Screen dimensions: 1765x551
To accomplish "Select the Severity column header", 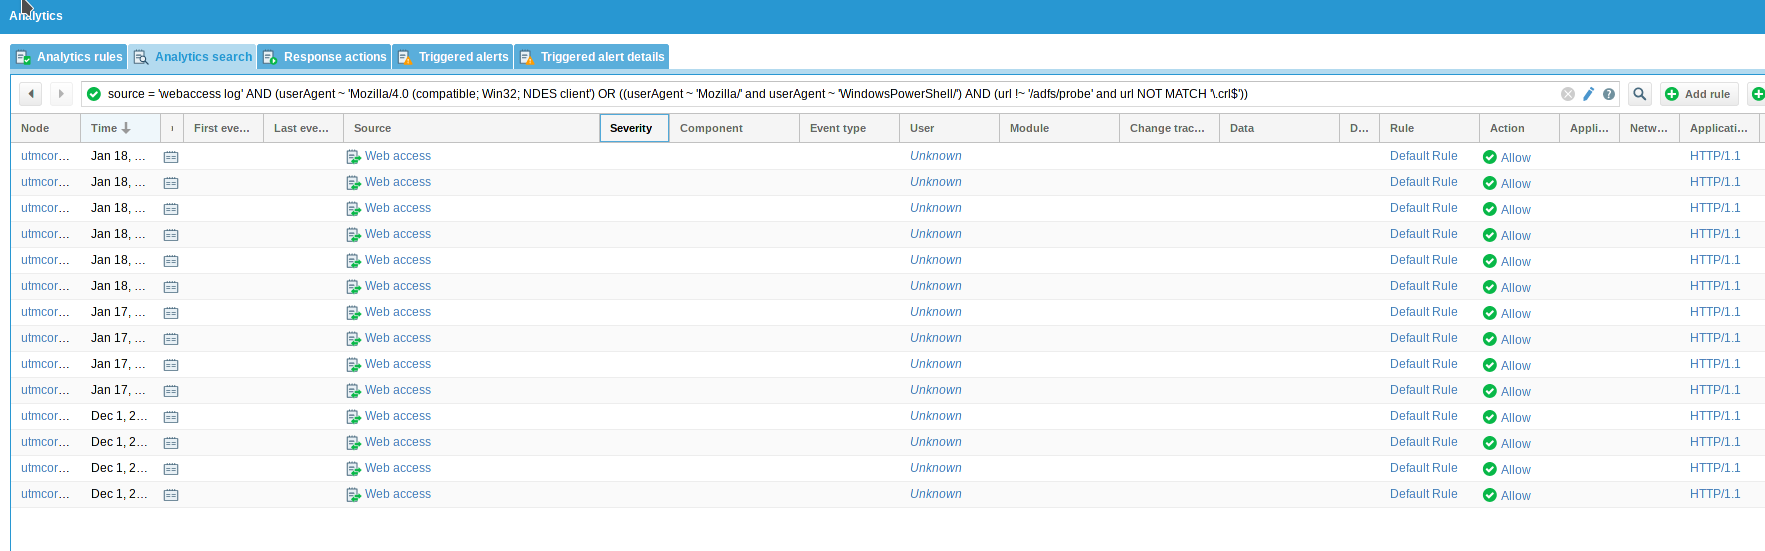I will [634, 128].
